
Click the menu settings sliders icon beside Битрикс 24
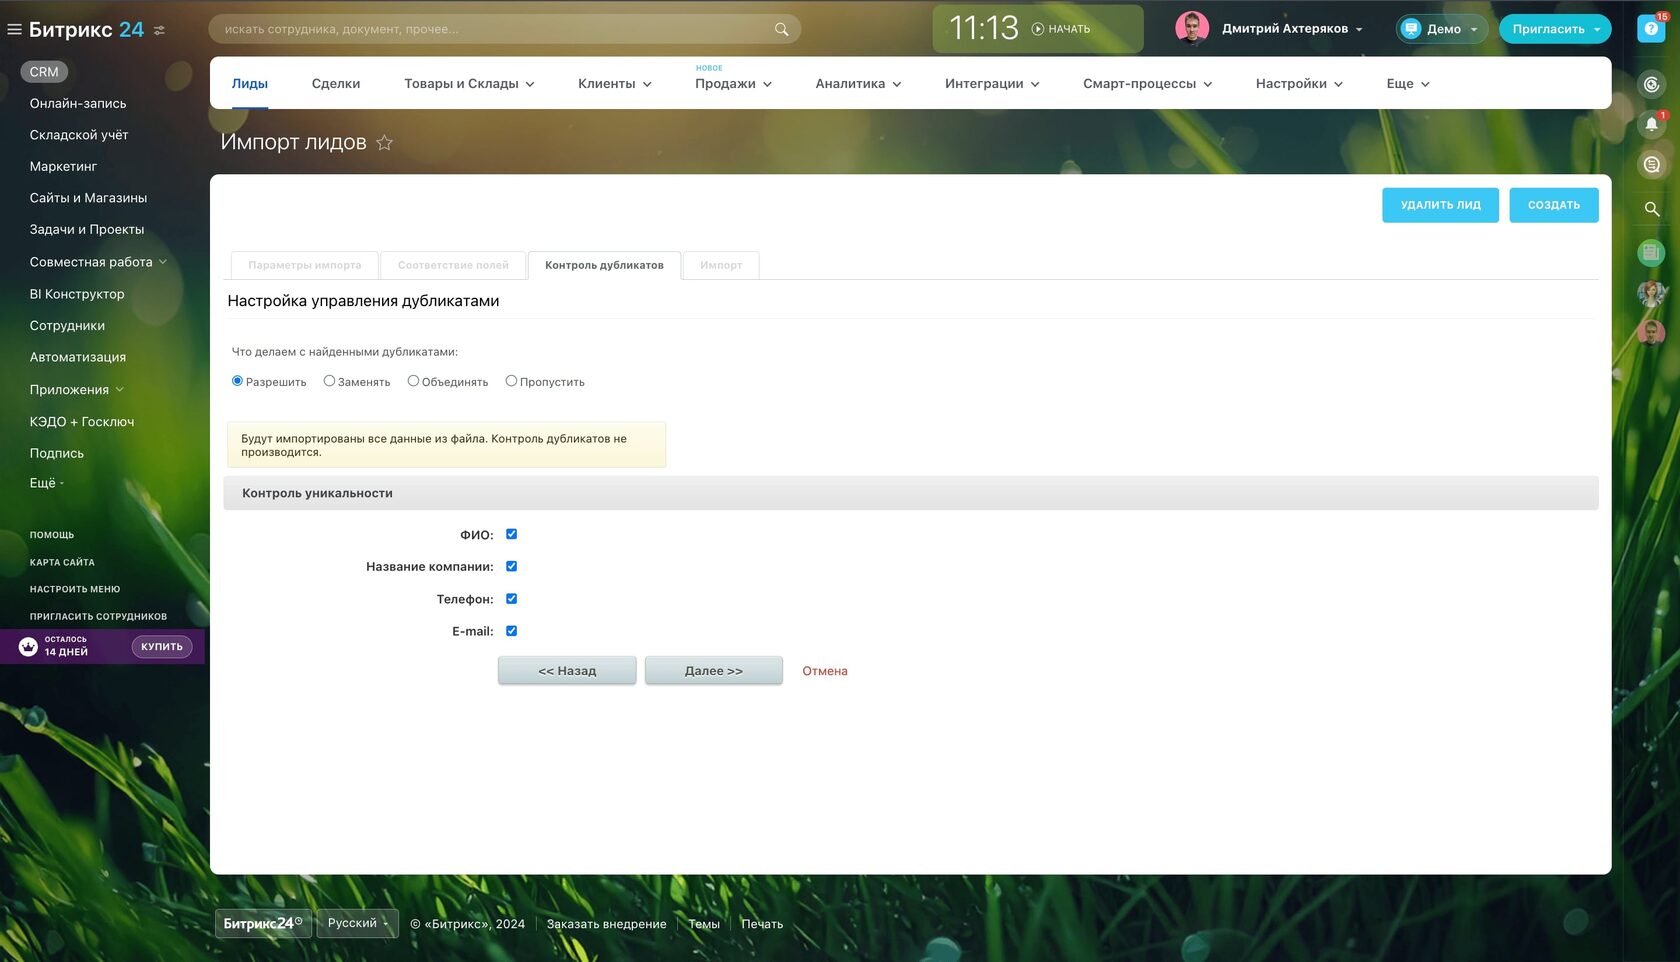pos(159,30)
